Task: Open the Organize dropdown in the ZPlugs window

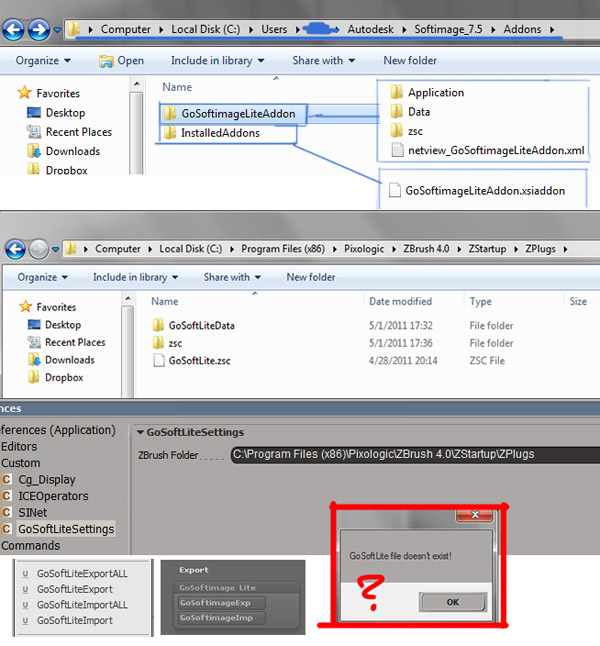Action: (42, 277)
